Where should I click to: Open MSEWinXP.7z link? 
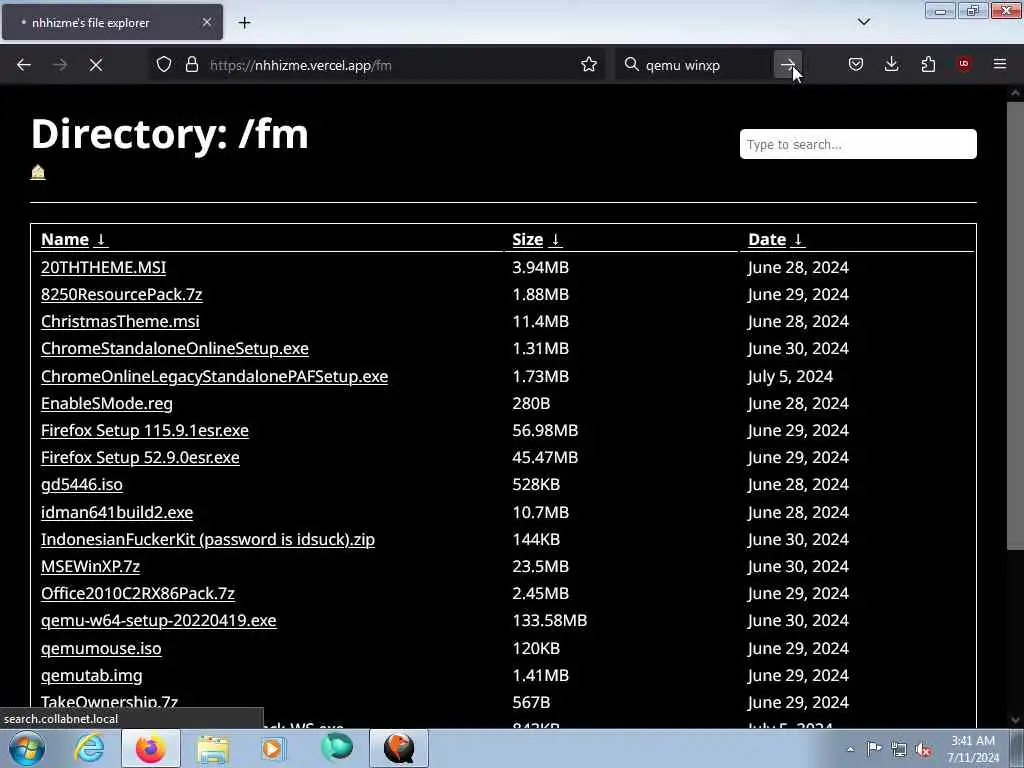[x=91, y=566]
